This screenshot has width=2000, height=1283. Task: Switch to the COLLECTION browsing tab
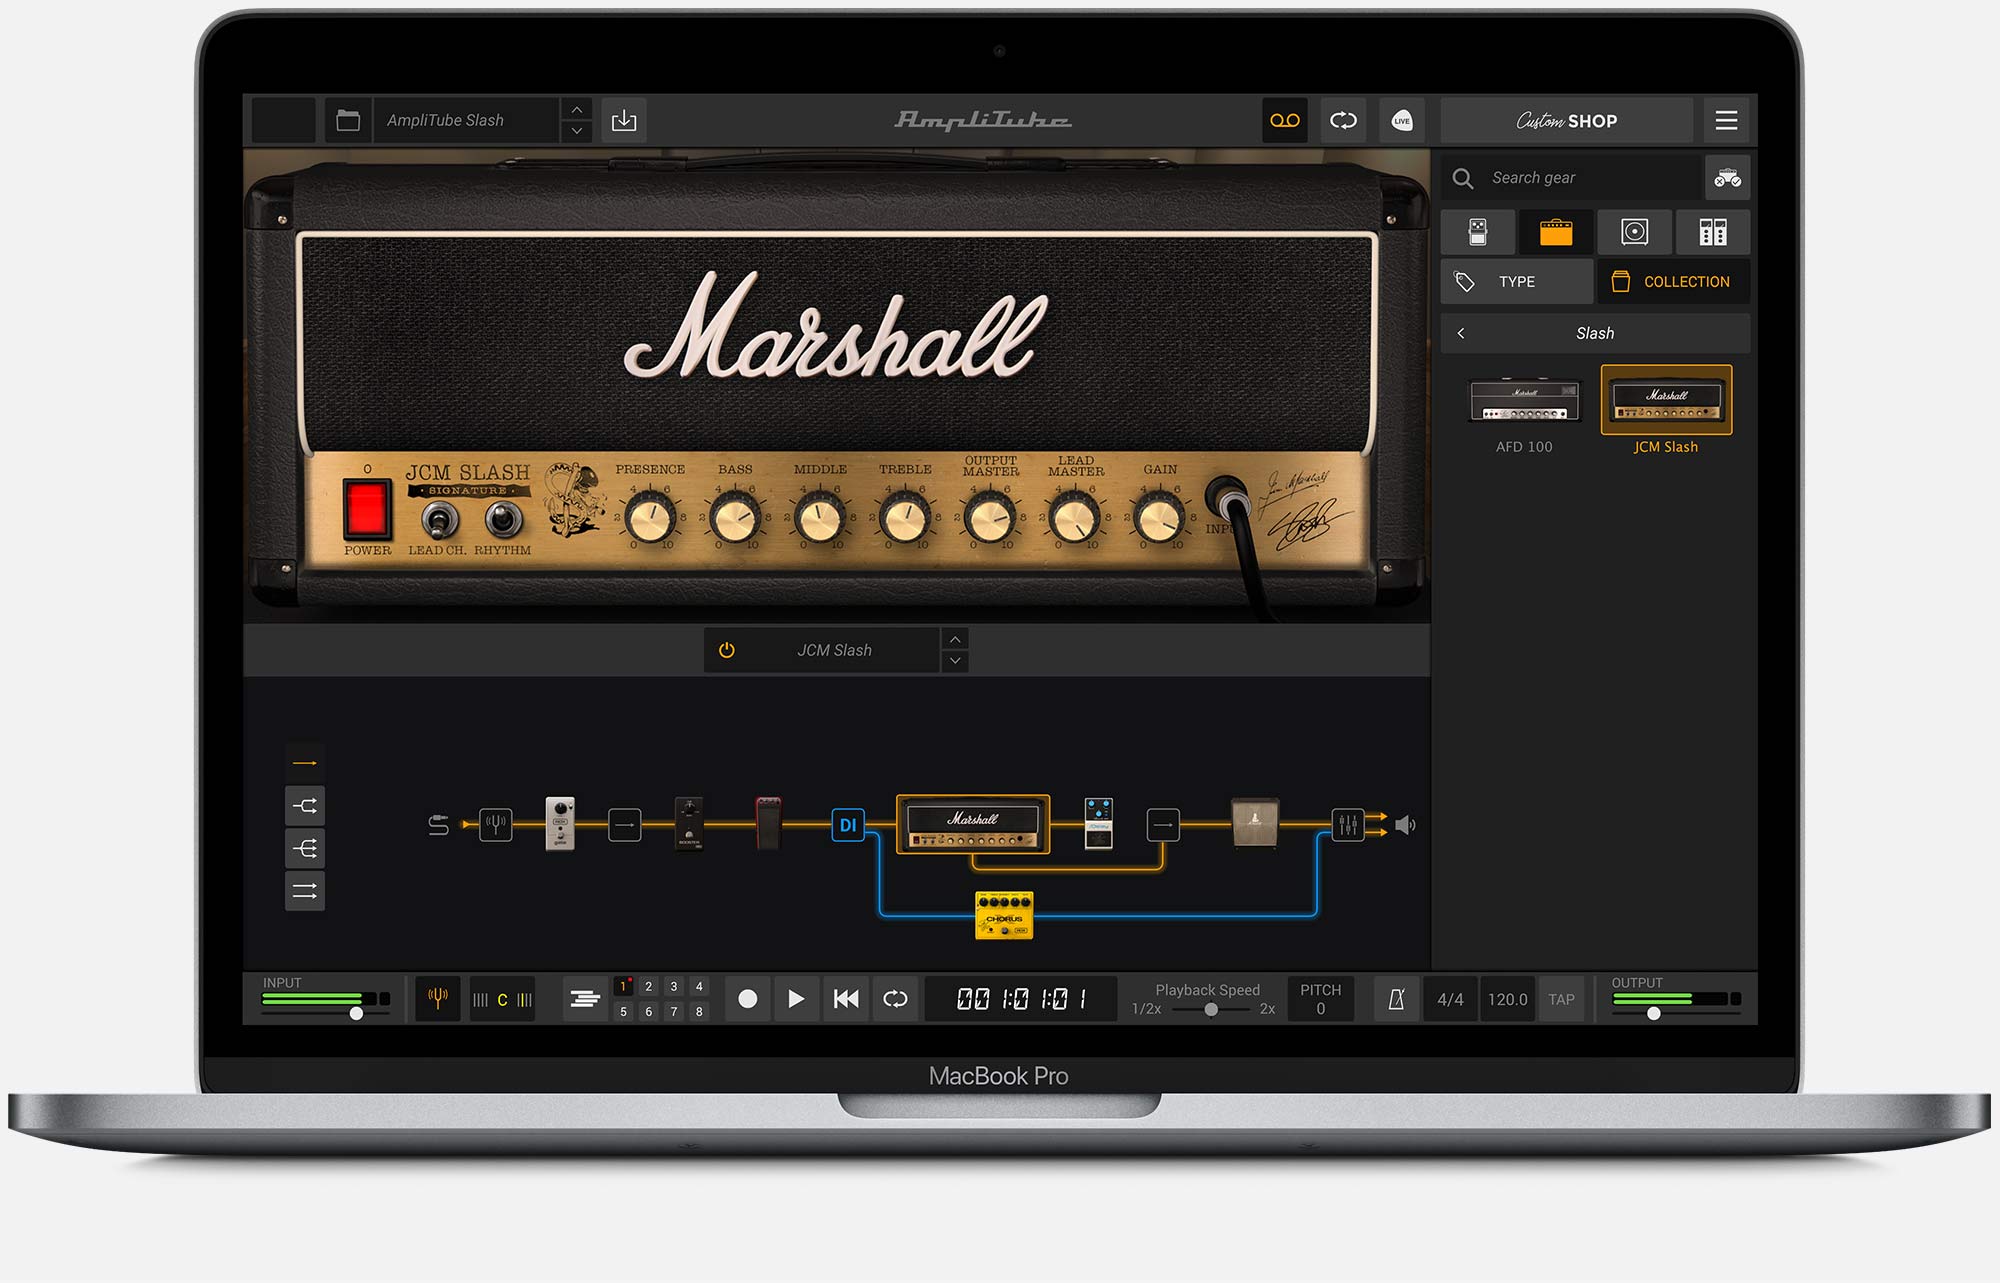tap(1673, 282)
